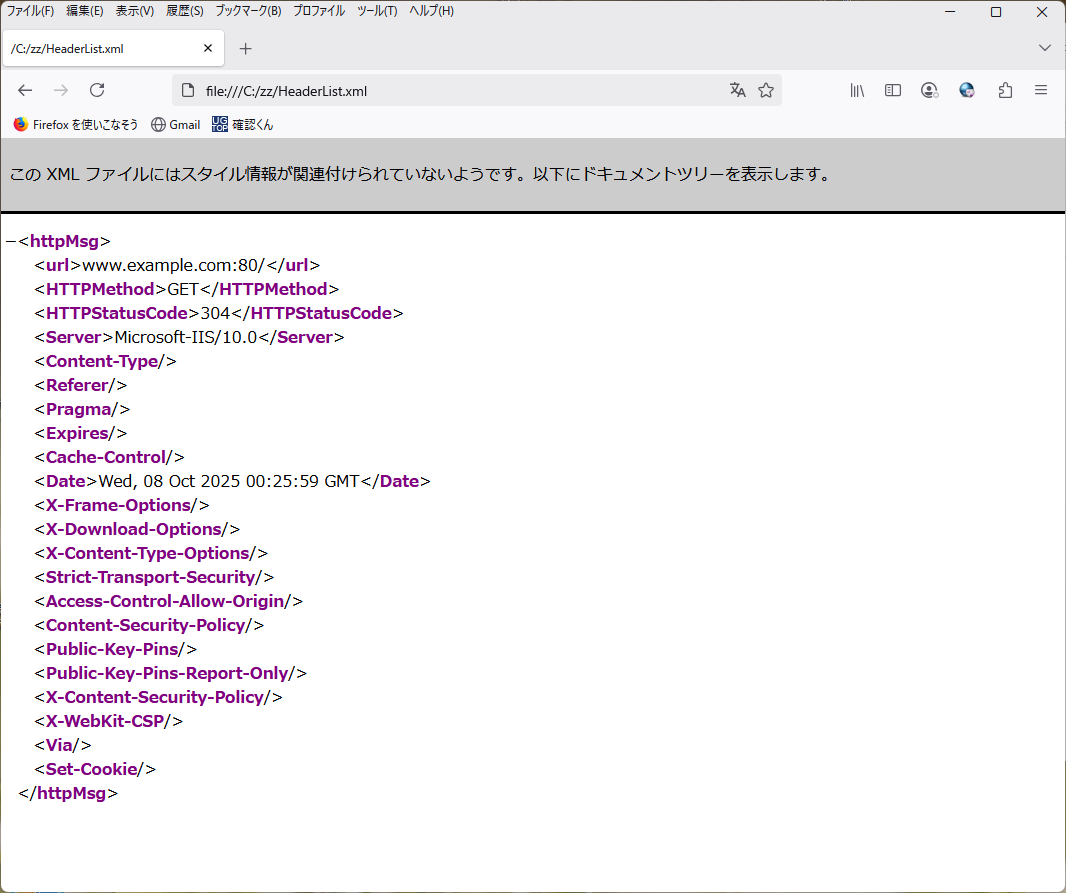Open the page translation icon
The width and height of the screenshot is (1066, 893).
[738, 90]
